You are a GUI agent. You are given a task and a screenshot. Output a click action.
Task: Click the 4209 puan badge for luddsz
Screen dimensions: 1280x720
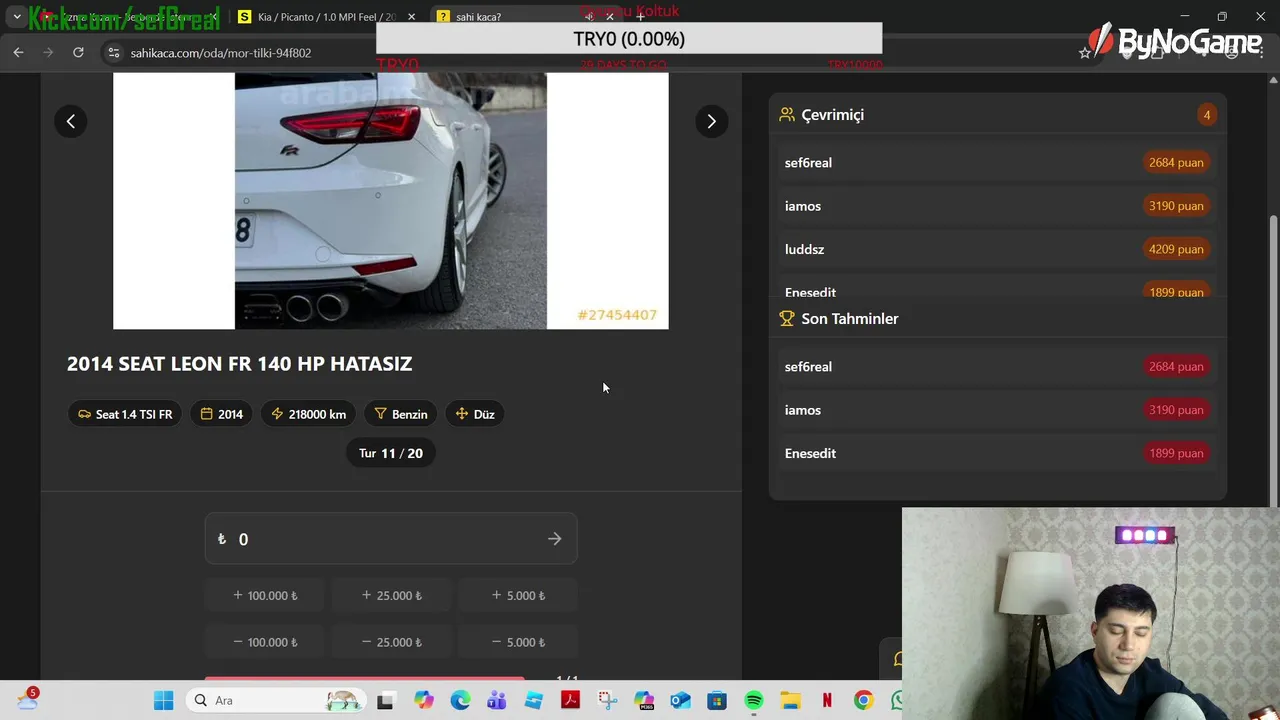(x=1176, y=249)
